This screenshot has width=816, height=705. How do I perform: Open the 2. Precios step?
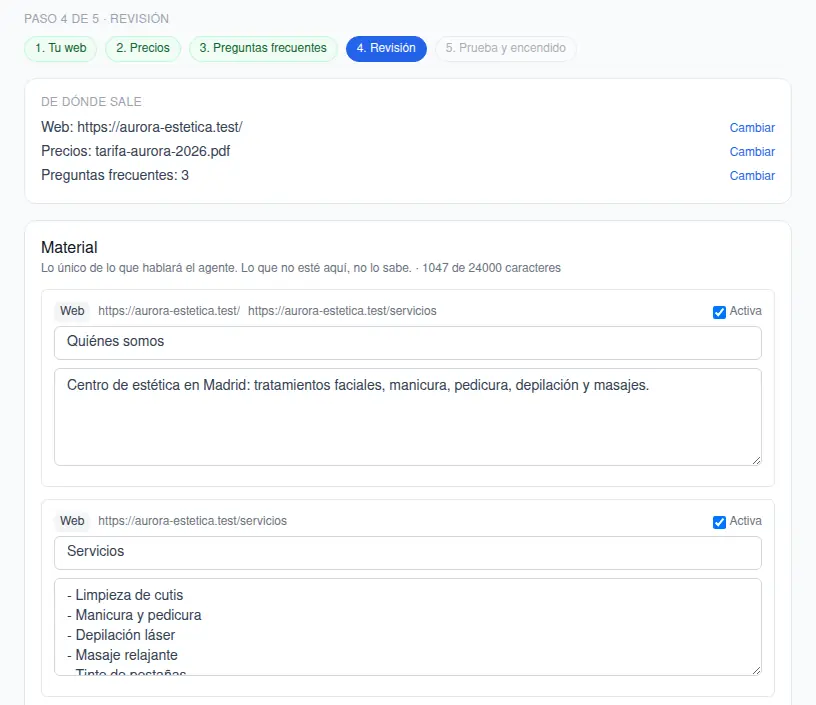143,48
